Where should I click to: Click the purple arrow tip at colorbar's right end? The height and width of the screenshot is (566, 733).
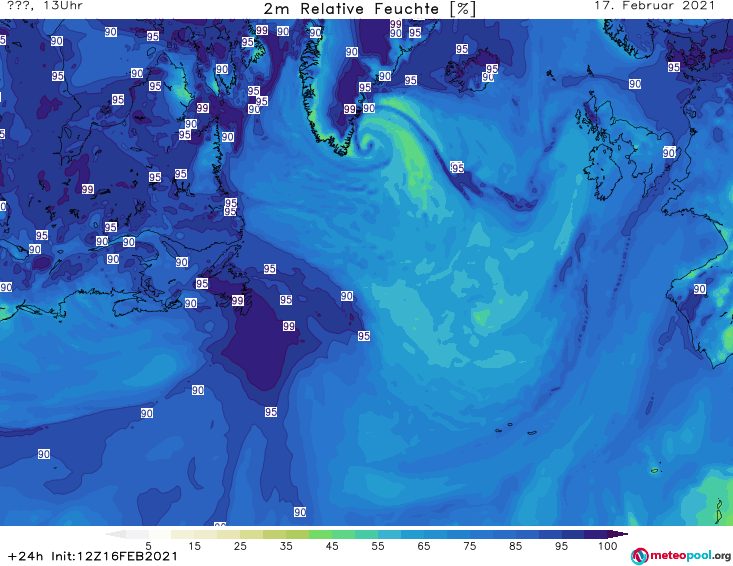619,534
